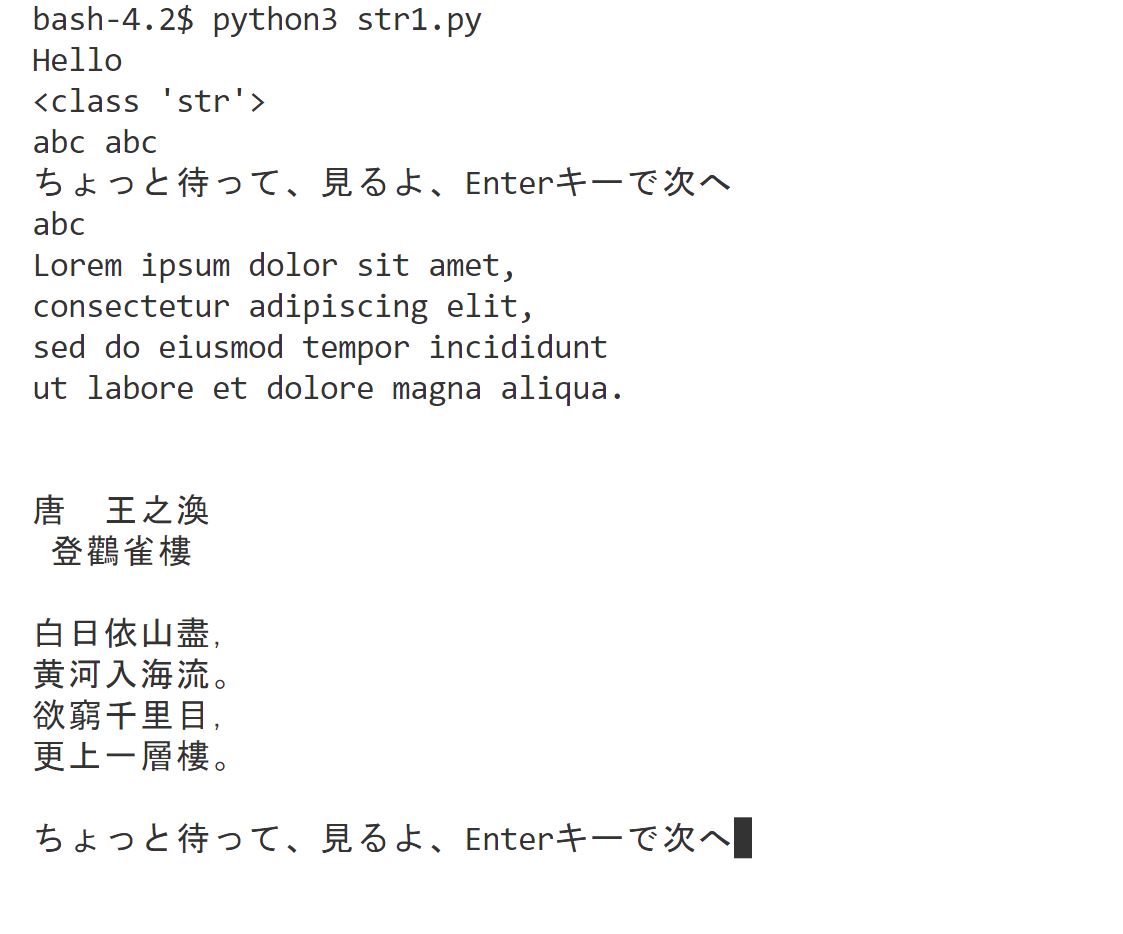The width and height of the screenshot is (1123, 934).
Task: Click the Hello output line
Action: pos(77,61)
